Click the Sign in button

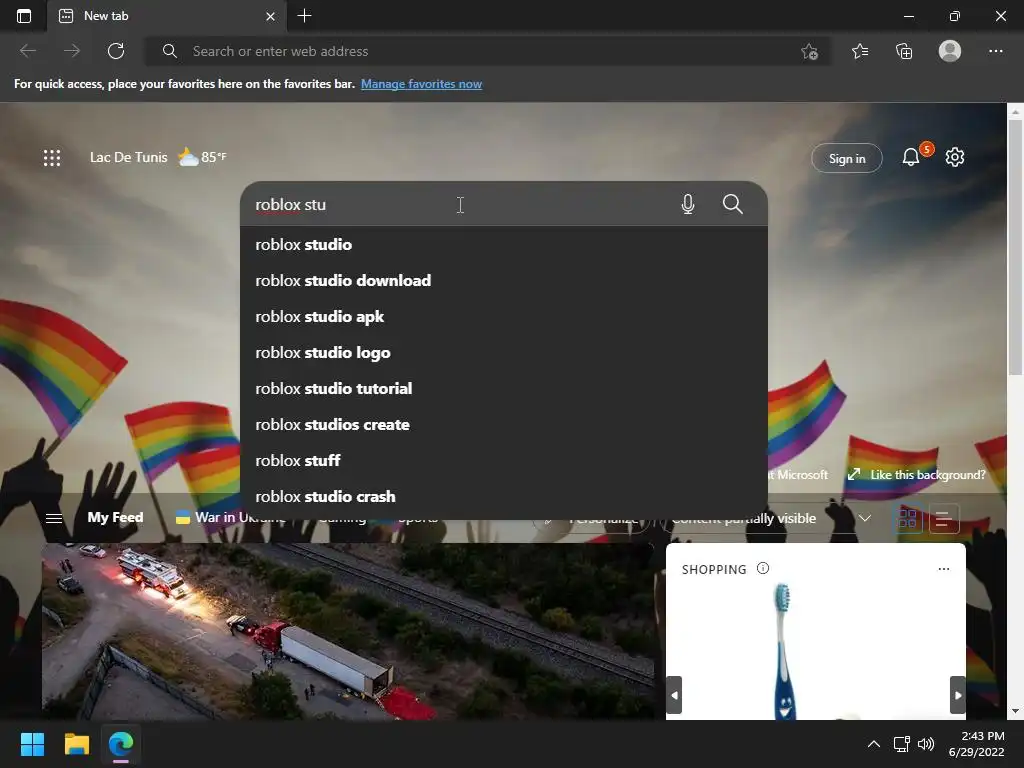(846, 158)
